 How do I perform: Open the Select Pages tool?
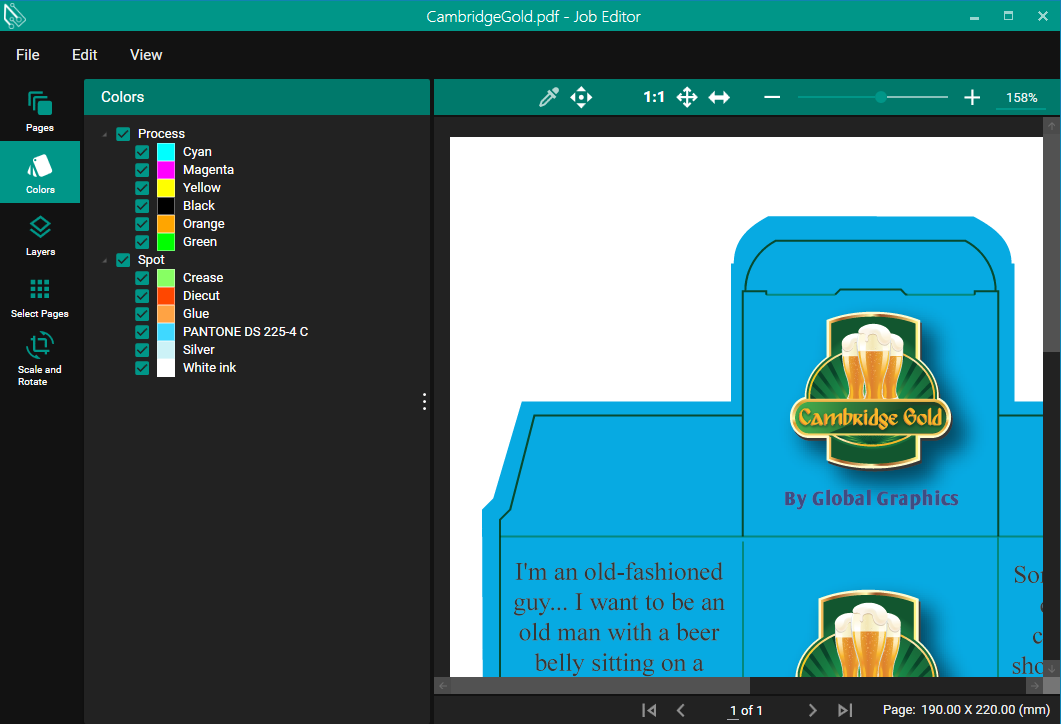click(40, 298)
